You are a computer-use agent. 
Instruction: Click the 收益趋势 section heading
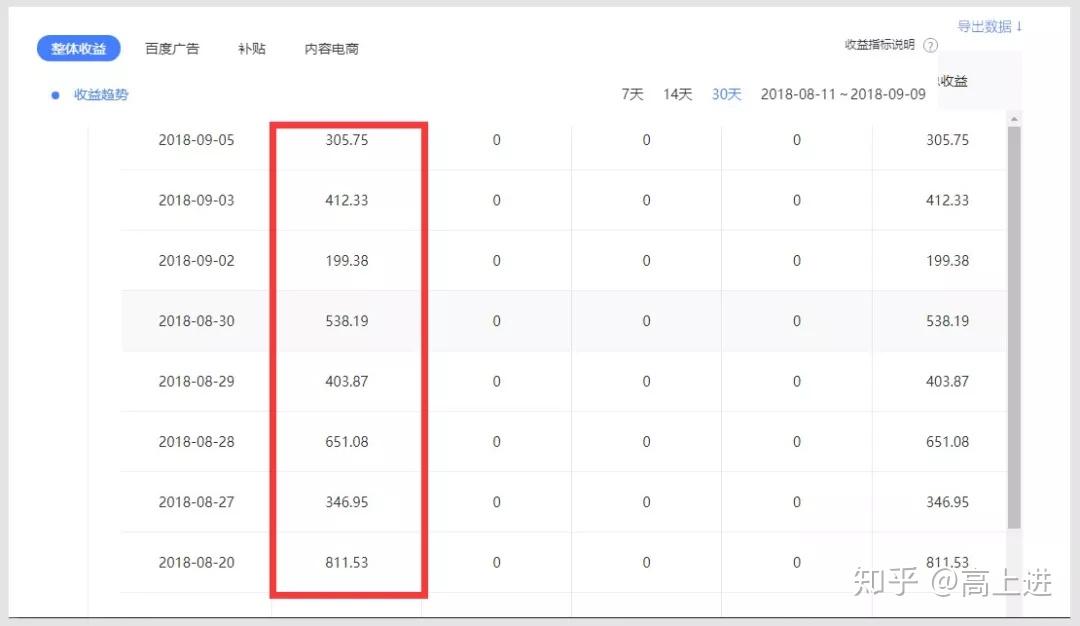(x=101, y=94)
